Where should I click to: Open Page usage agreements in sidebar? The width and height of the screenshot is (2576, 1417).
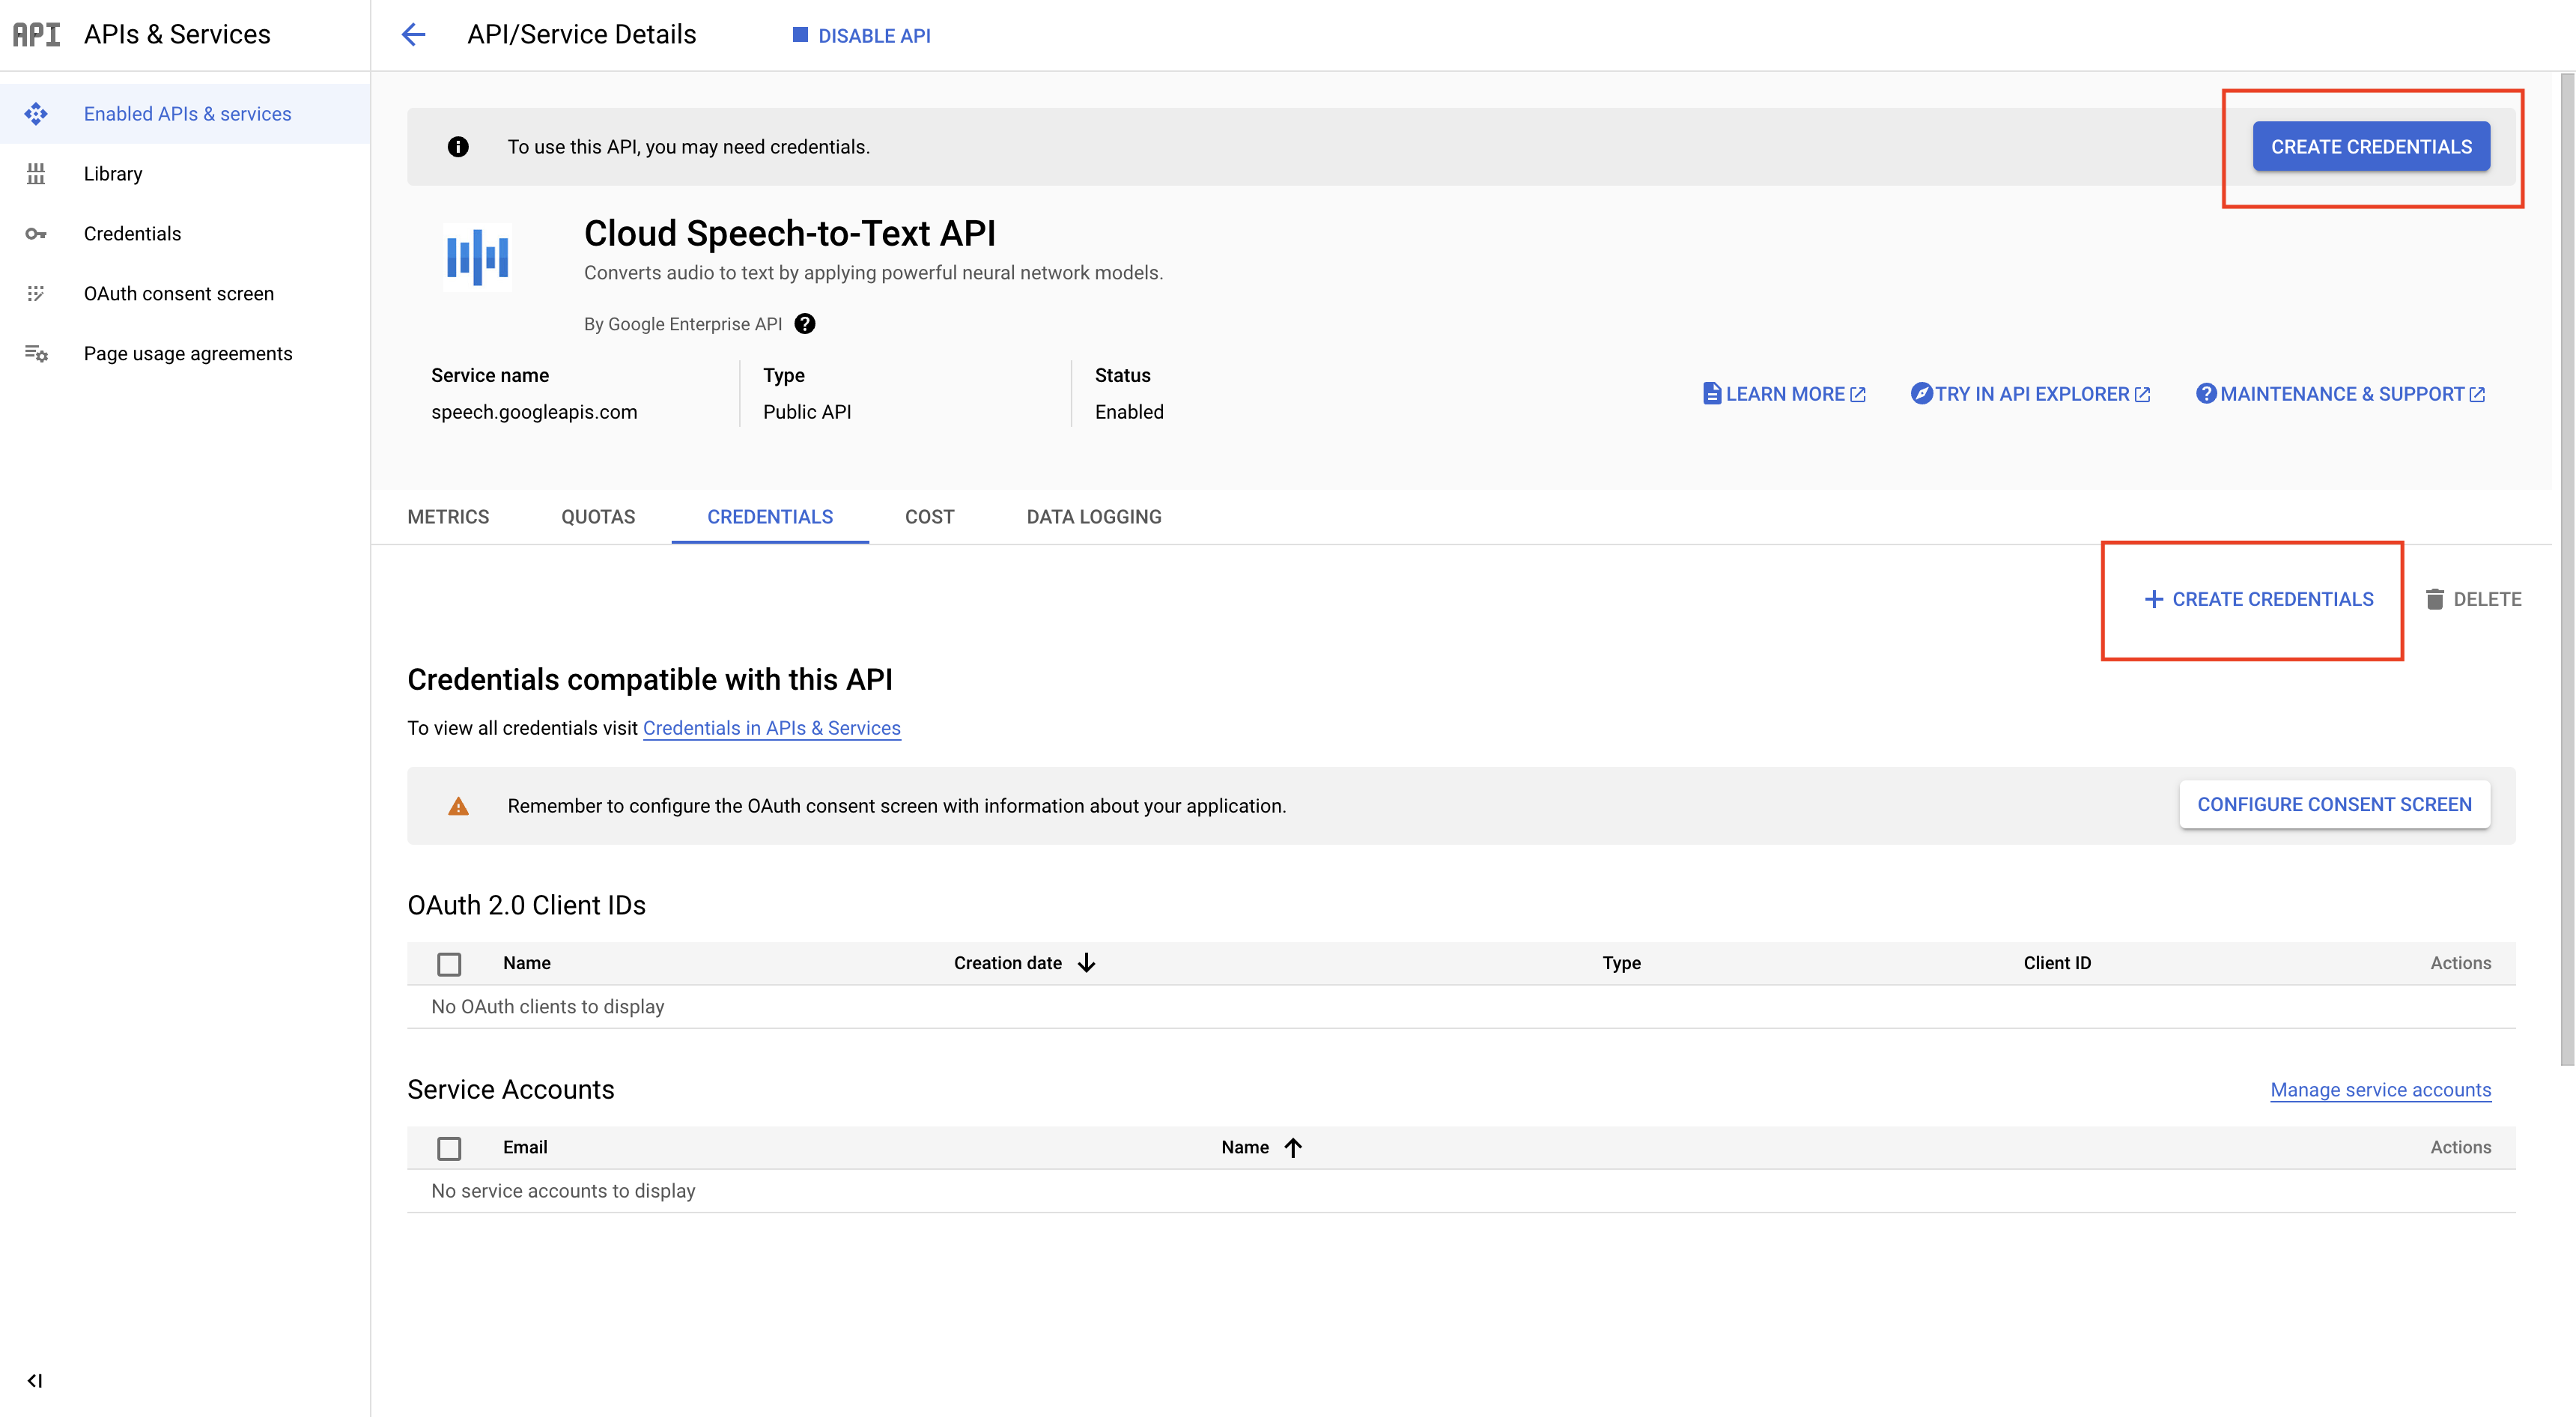(185, 354)
